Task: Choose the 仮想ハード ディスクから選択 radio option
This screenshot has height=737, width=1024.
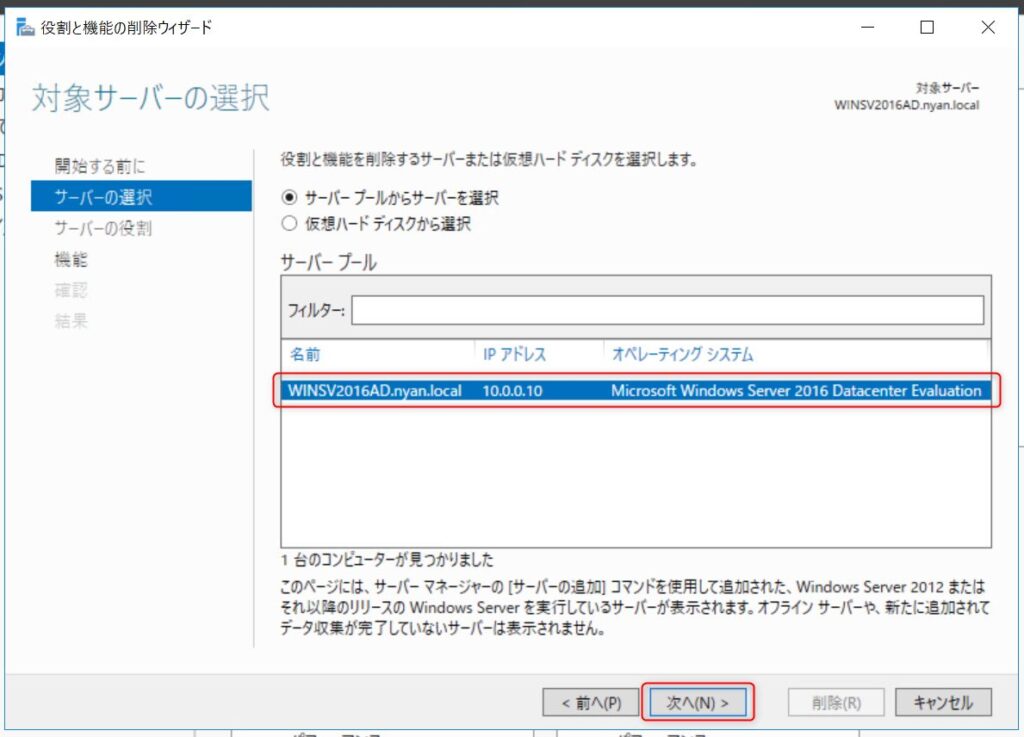Action: tap(290, 224)
